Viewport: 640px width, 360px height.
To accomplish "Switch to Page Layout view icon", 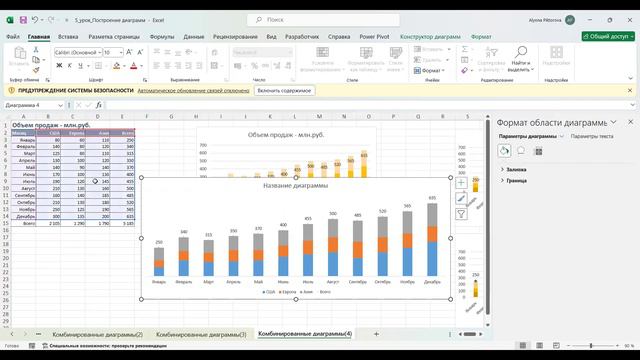I will pos(540,346).
